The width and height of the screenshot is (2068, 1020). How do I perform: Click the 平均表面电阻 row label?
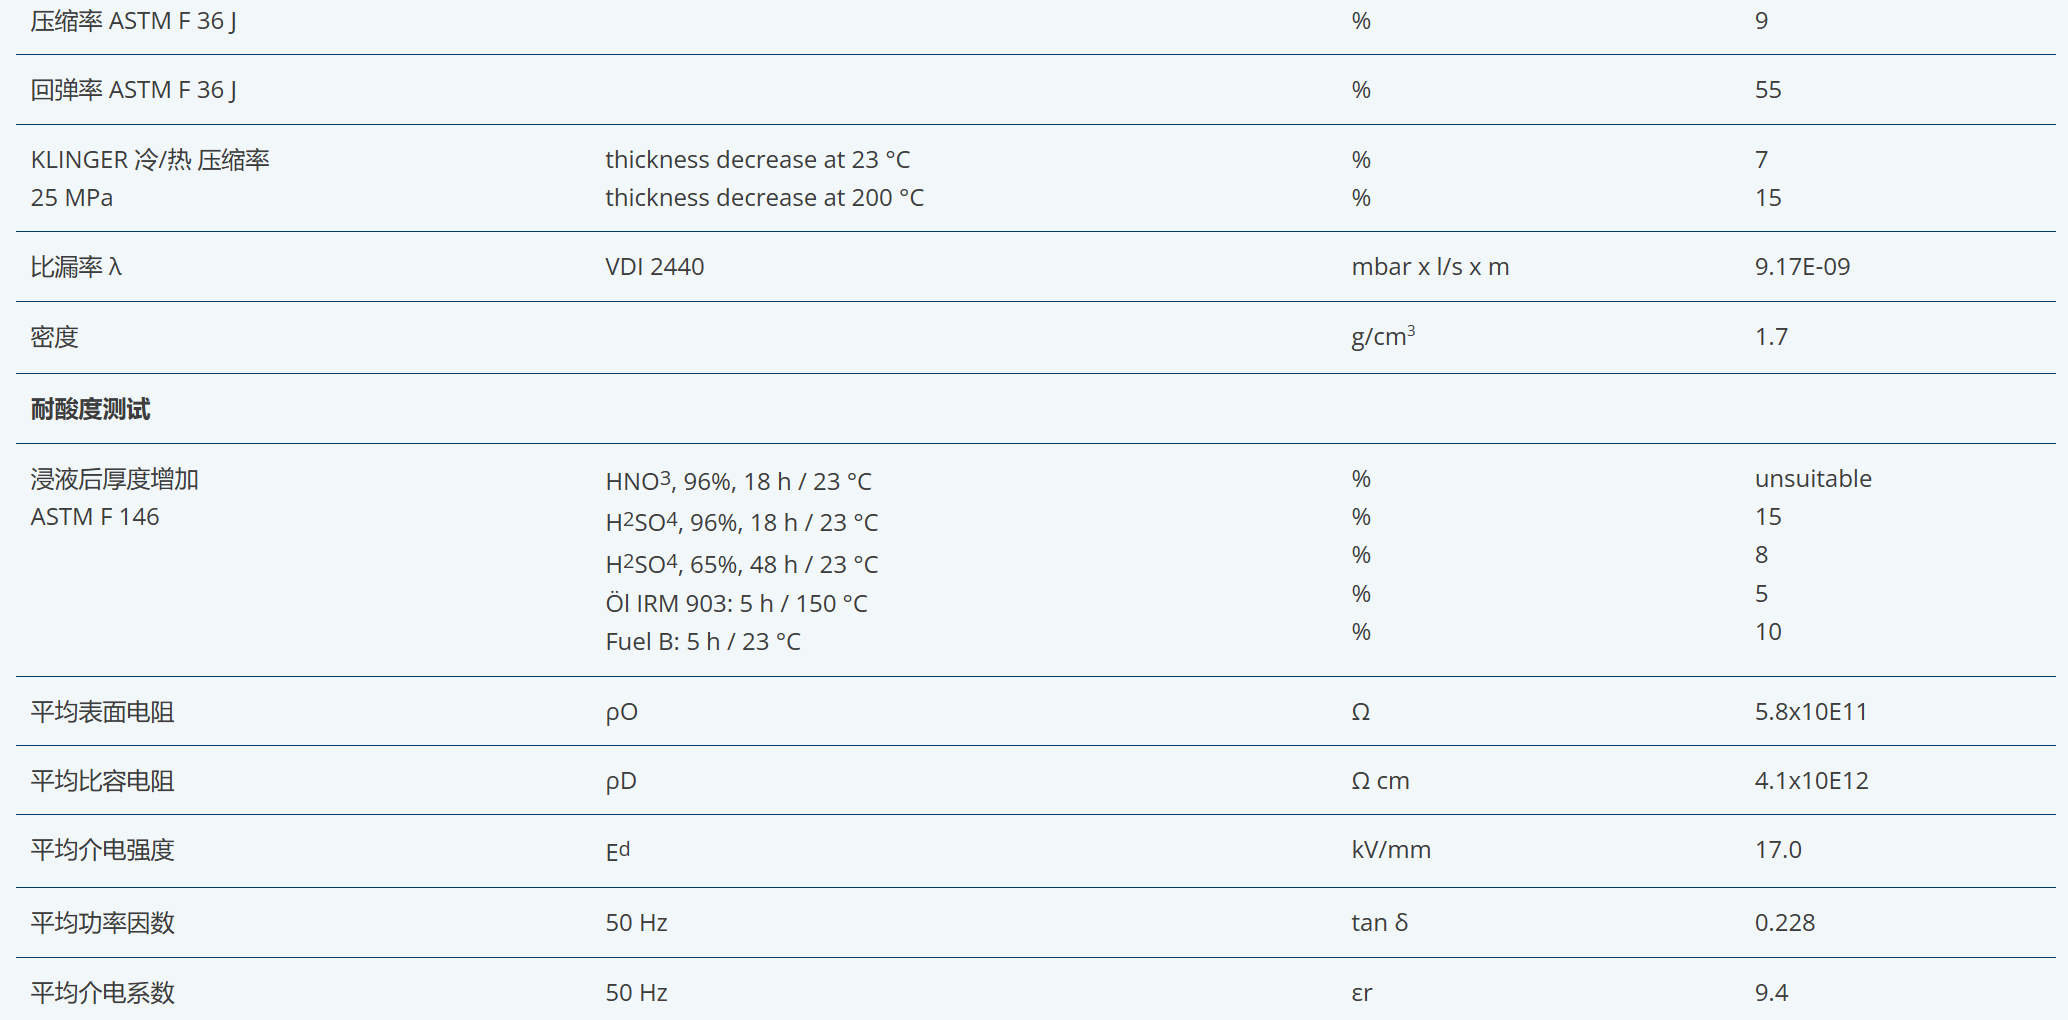tap(102, 712)
